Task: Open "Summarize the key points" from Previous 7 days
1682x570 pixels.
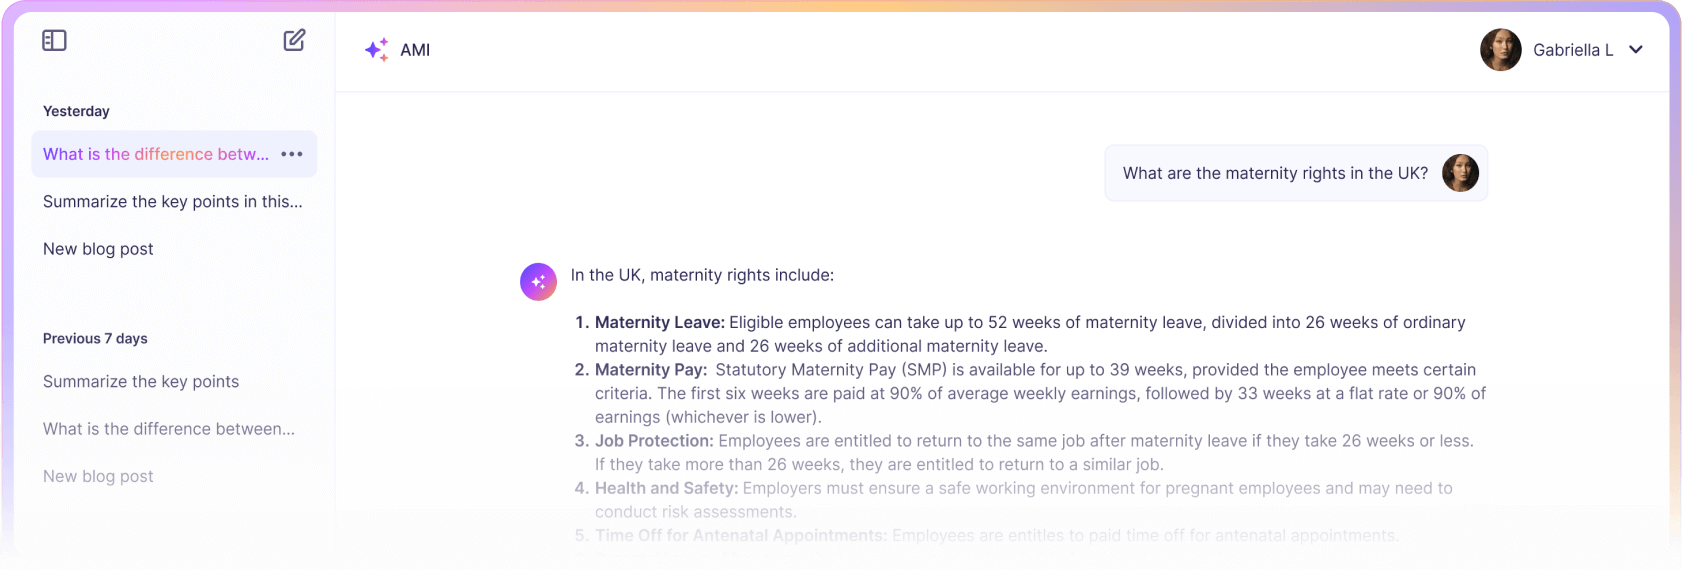Action: [141, 382]
